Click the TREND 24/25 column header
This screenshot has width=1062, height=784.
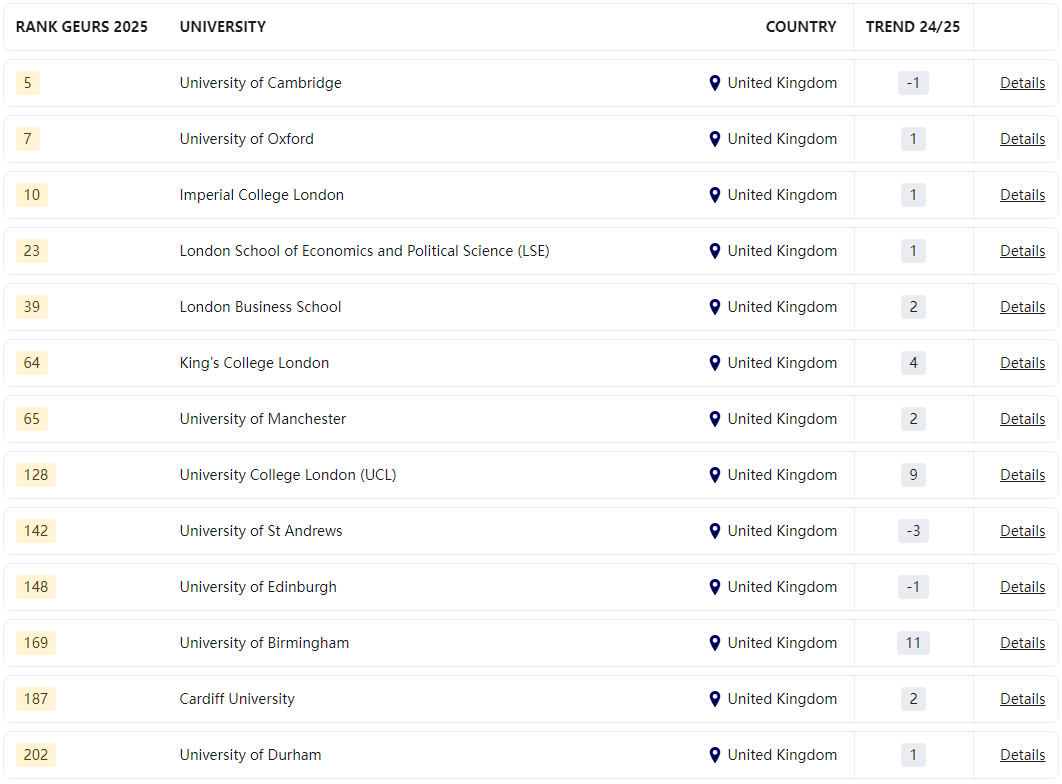pos(912,27)
